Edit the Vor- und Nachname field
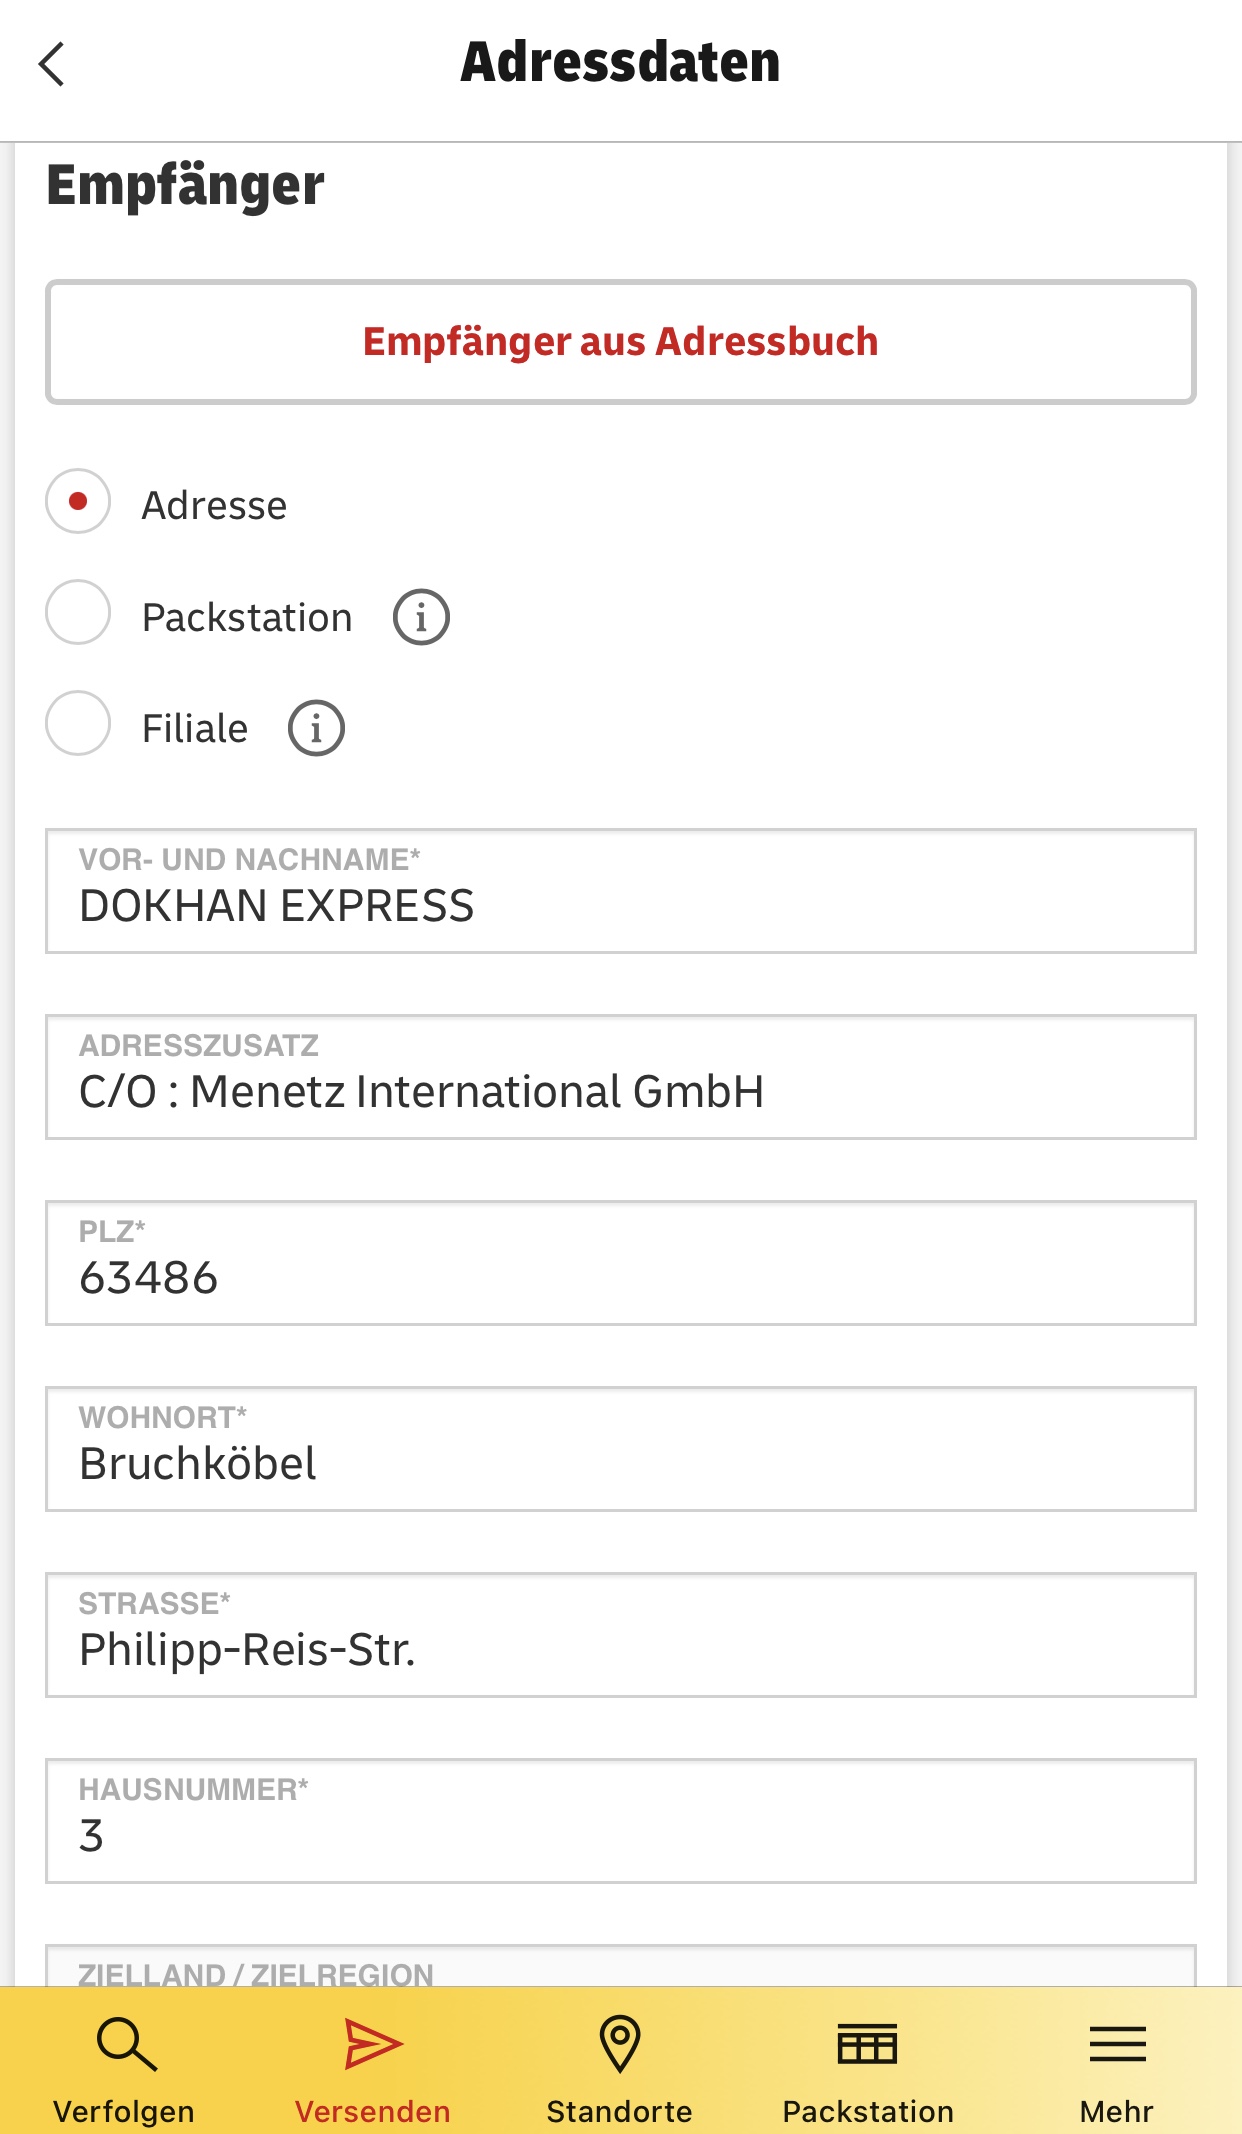This screenshot has height=2134, width=1242. coord(620,892)
